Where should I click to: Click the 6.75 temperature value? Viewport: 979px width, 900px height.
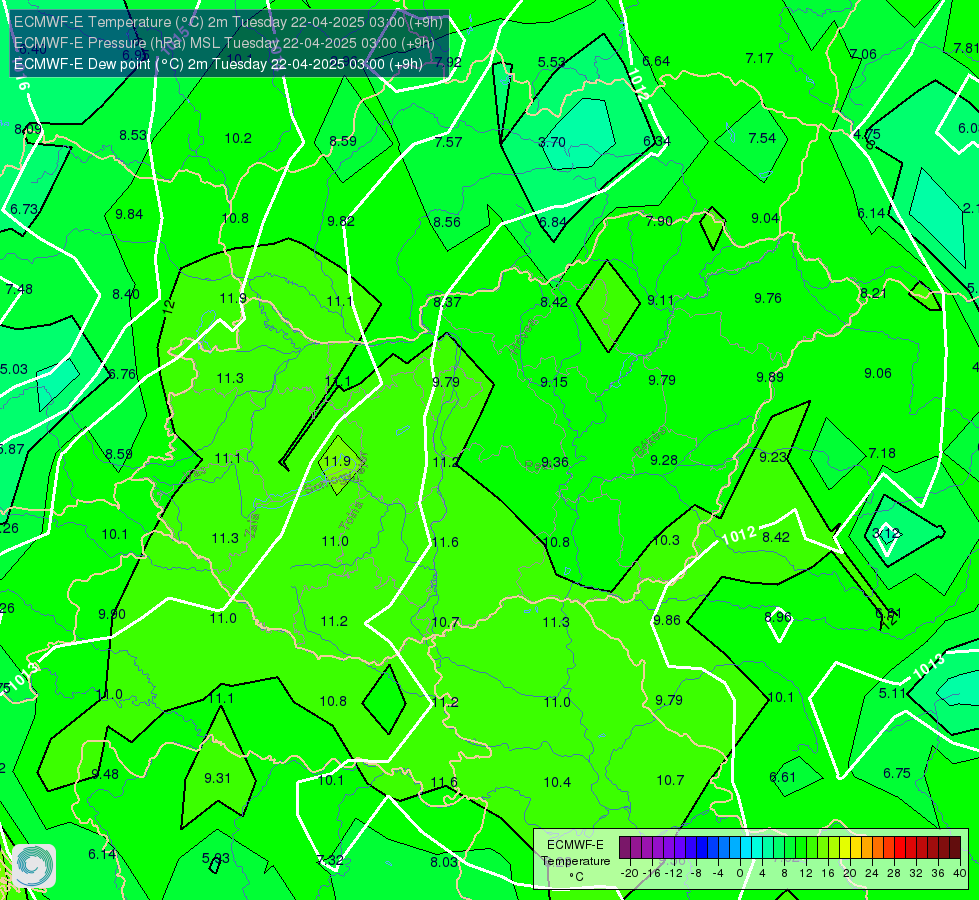pos(897,773)
